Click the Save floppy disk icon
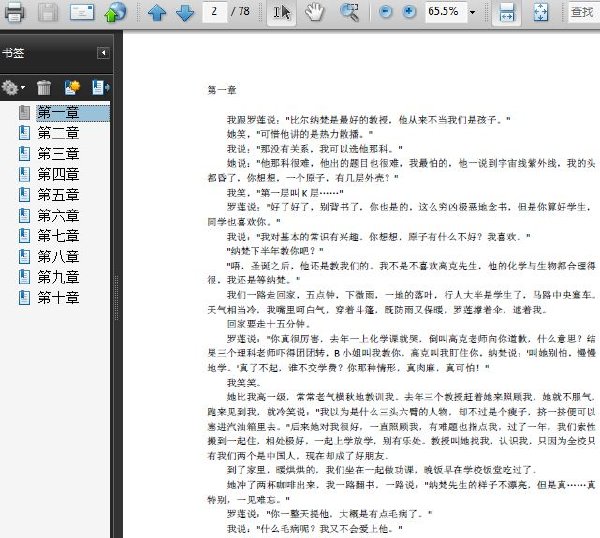This screenshot has width=600, height=538. (x=48, y=12)
